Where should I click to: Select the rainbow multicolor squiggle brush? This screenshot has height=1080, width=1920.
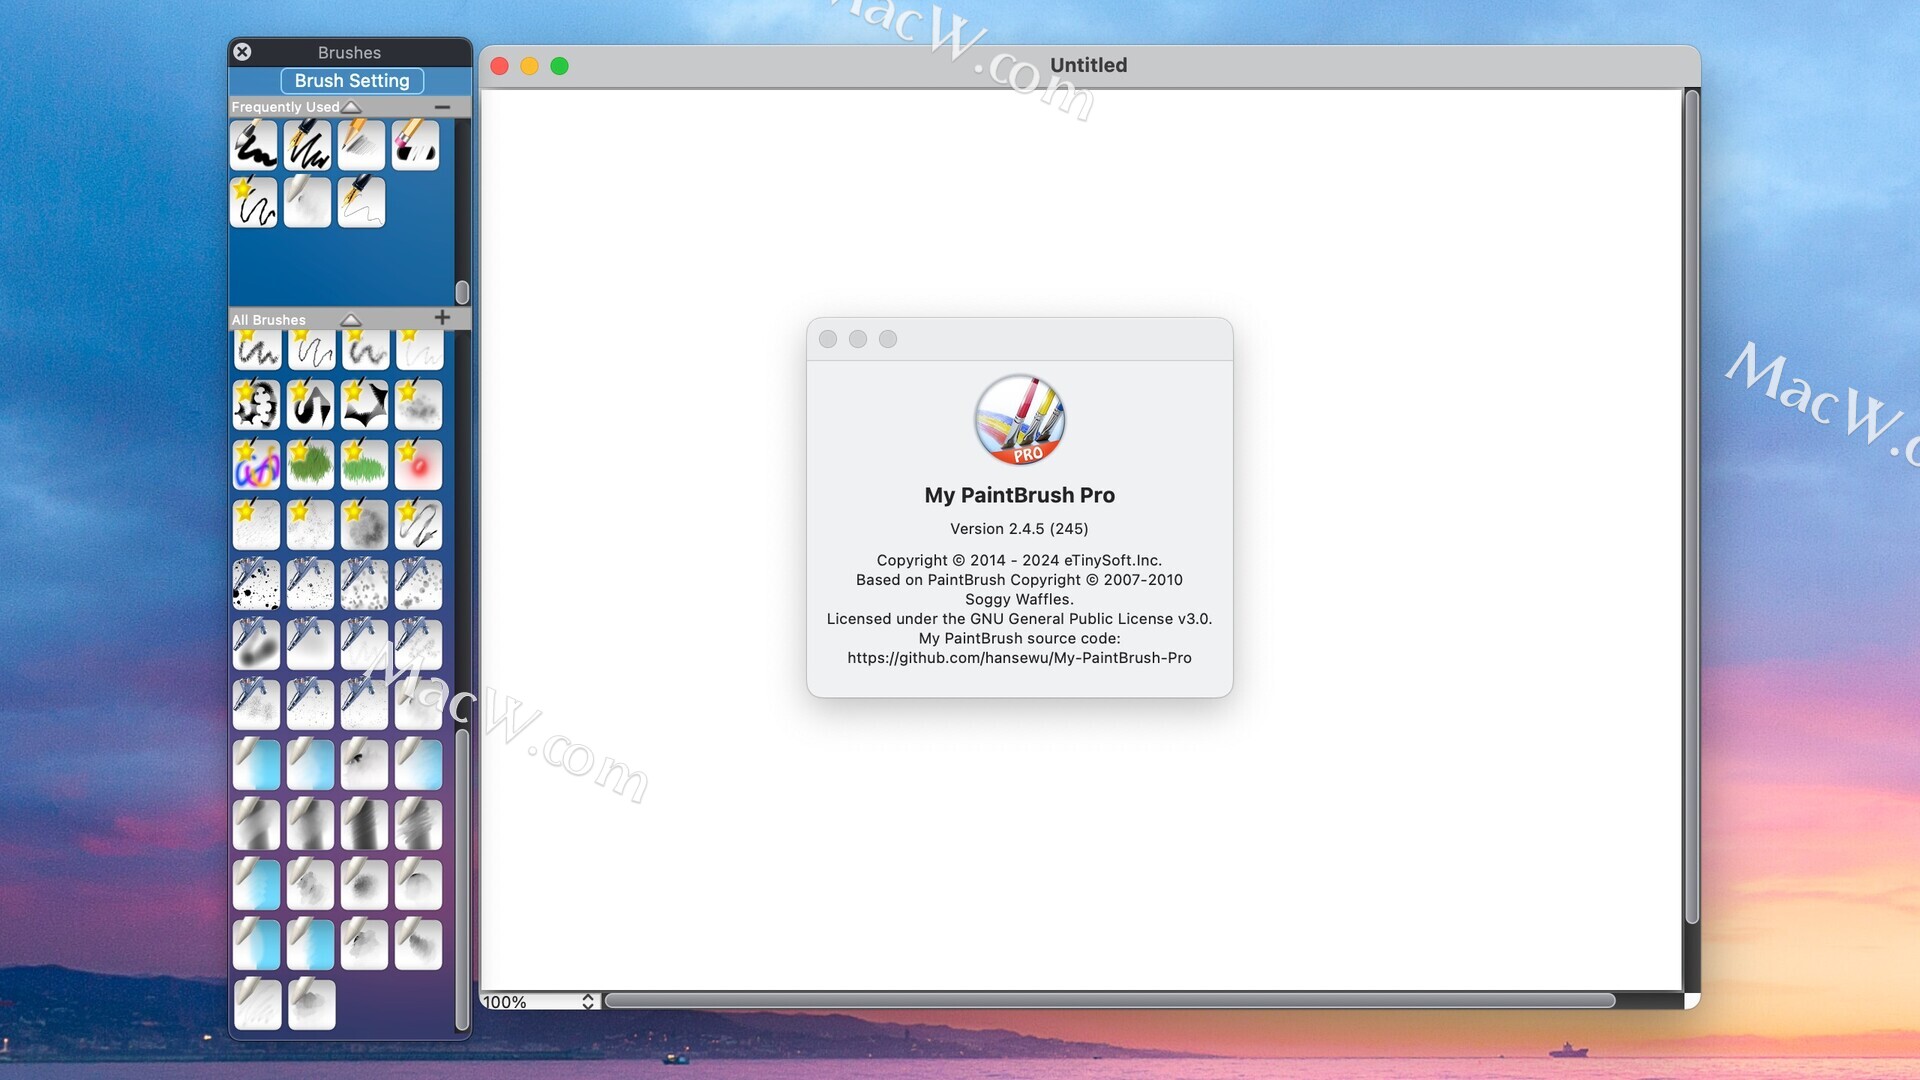[x=257, y=465]
